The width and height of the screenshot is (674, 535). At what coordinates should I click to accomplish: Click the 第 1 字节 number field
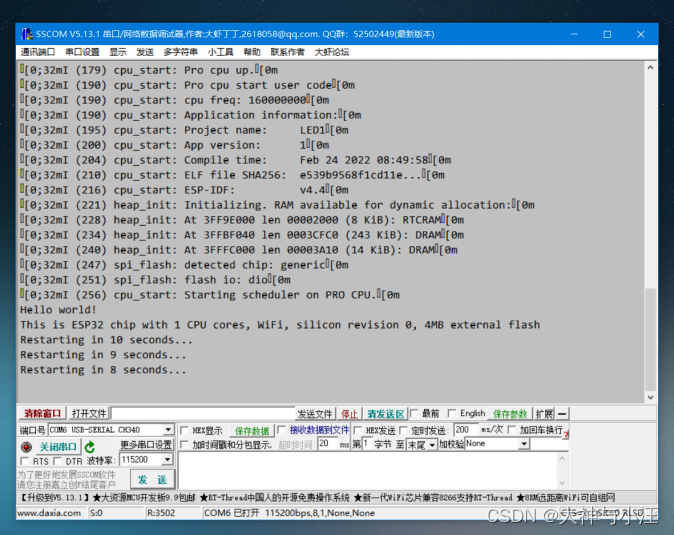(367, 444)
